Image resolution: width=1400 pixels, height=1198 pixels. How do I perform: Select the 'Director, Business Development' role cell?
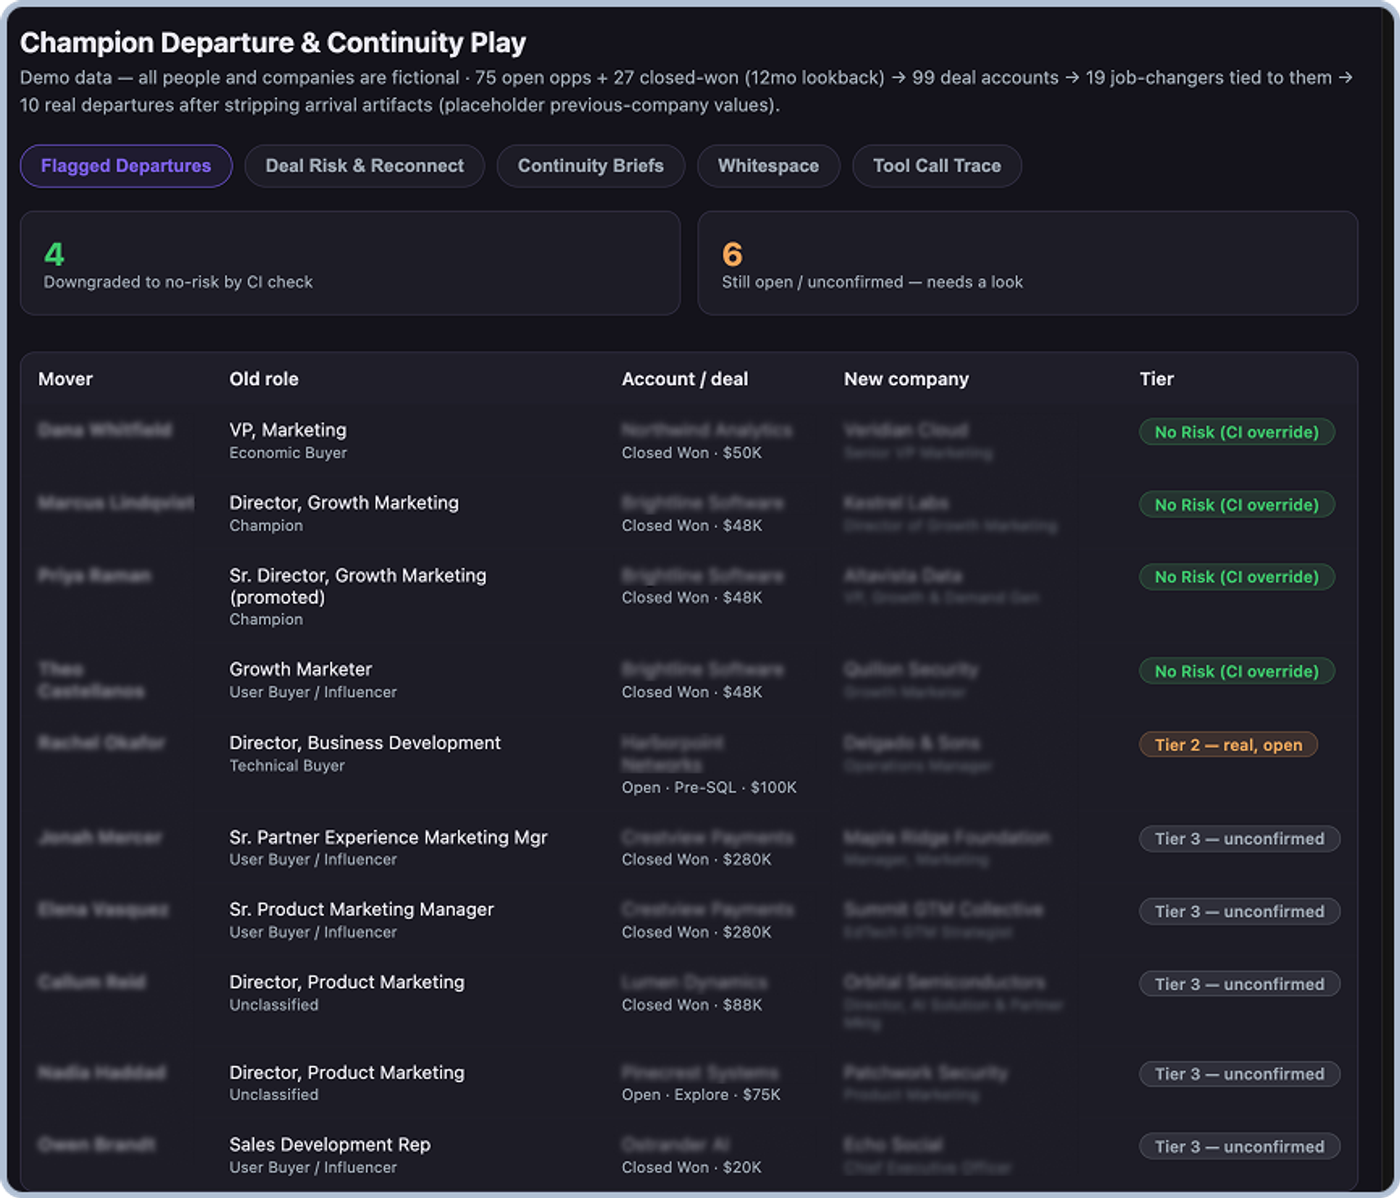pos(365,743)
